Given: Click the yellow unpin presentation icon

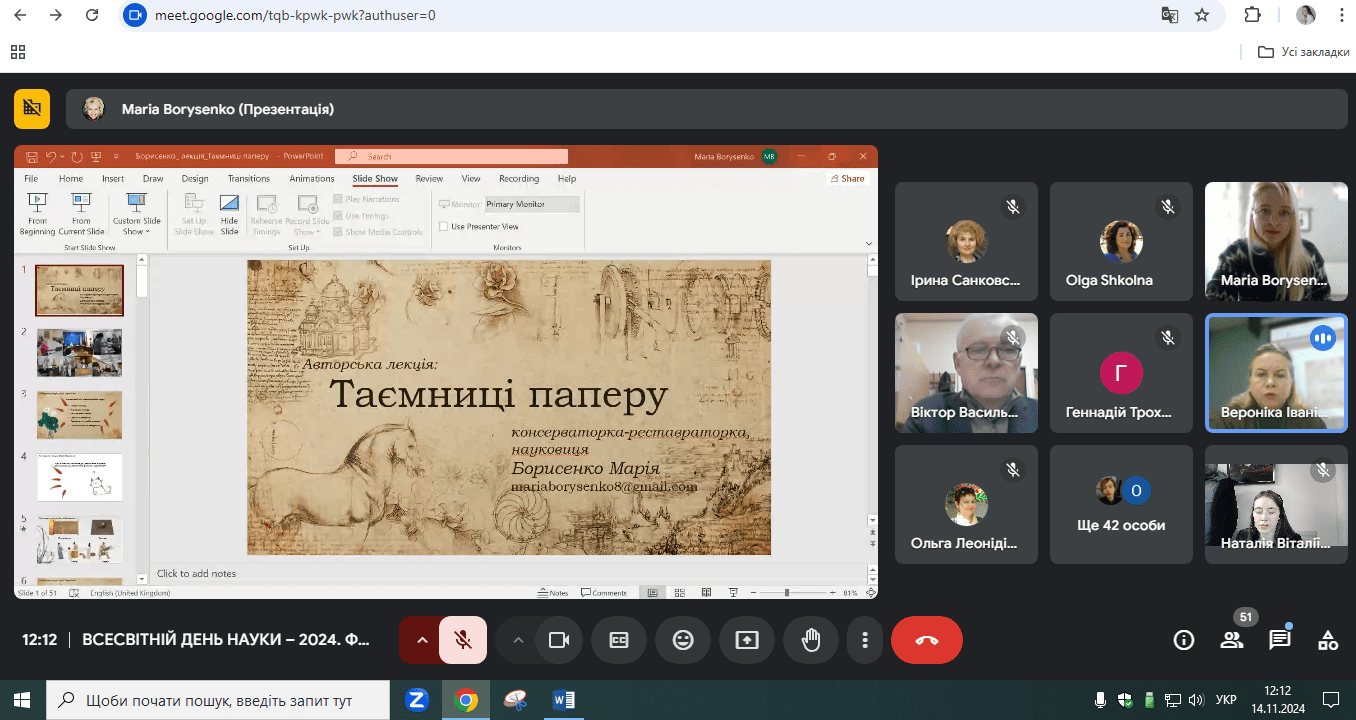Looking at the screenshot, I should point(32,109).
